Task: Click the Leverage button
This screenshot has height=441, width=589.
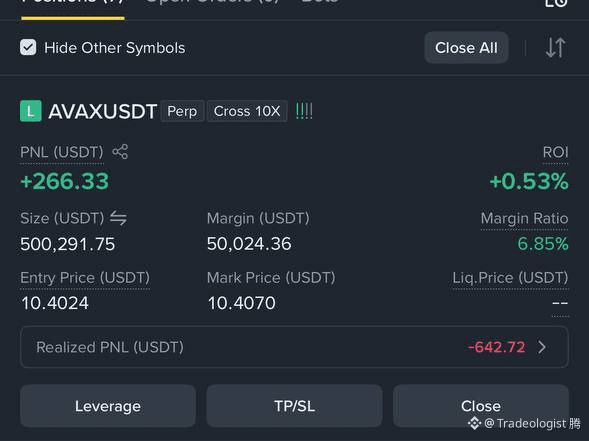Action: click(108, 406)
